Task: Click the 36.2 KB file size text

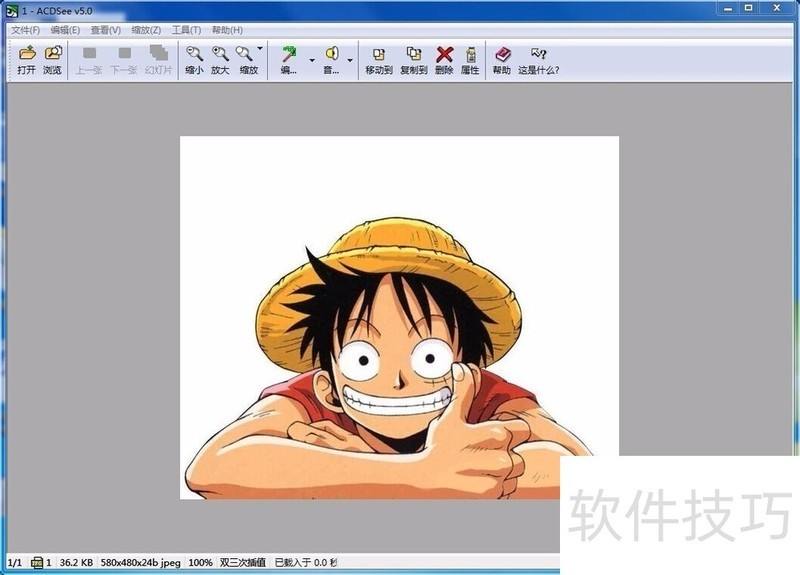Action: tap(76, 563)
